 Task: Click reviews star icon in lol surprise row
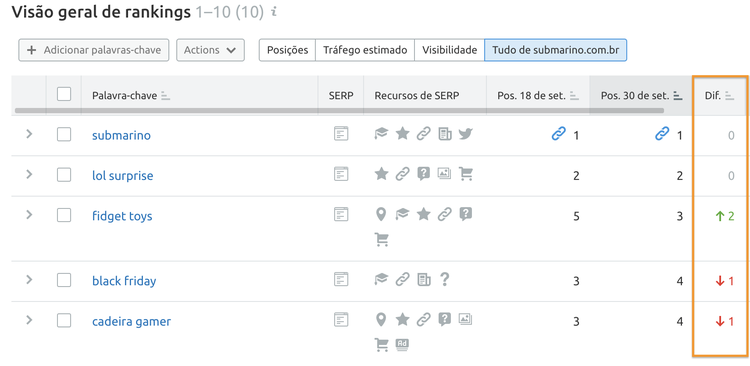[381, 174]
